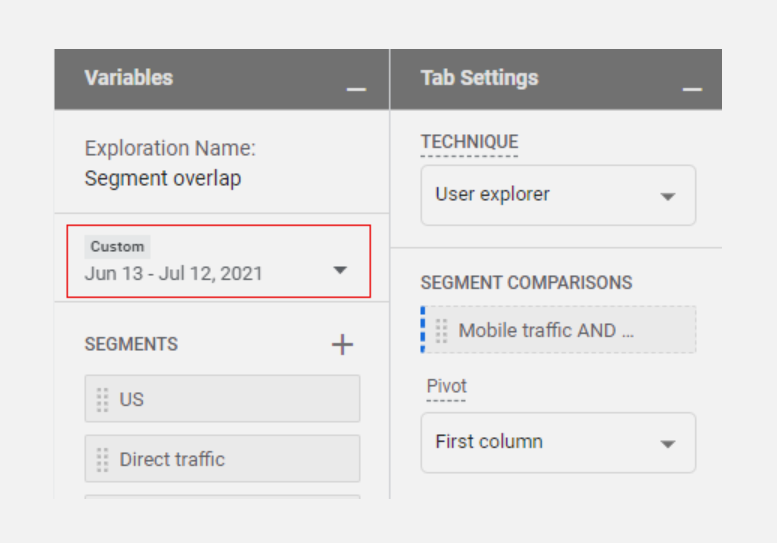Open the User explorer technique dropdown
The height and width of the screenshot is (543, 777).
click(558, 195)
